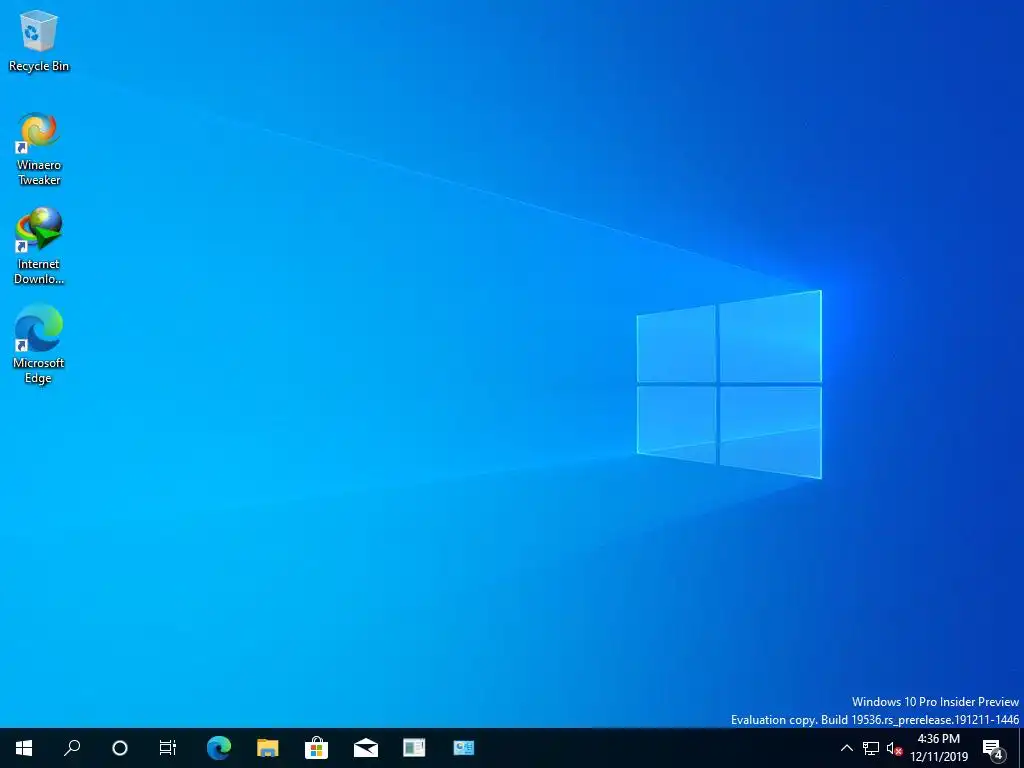Open the Windows Start menu
The height and width of the screenshot is (768, 1024).
pos(24,748)
